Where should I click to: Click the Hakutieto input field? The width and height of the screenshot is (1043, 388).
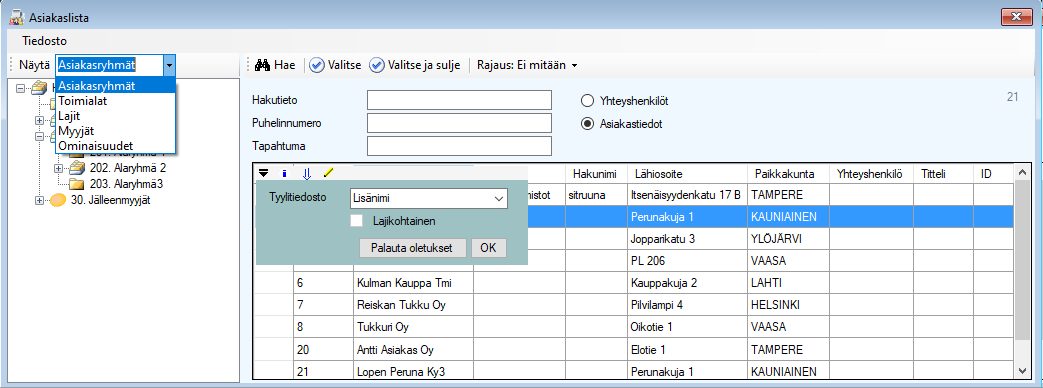[x=460, y=100]
